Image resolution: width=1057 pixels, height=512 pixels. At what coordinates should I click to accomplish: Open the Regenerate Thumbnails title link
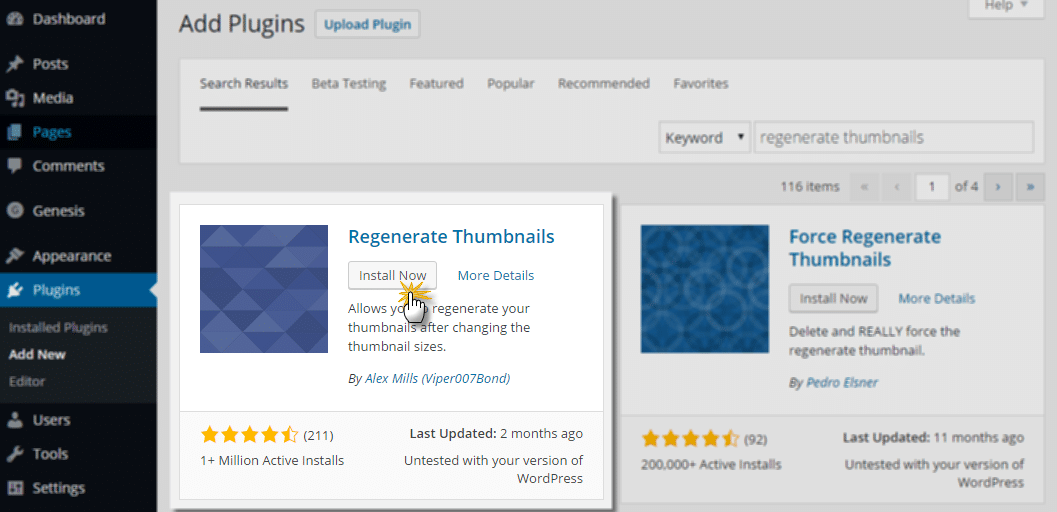[x=451, y=237]
